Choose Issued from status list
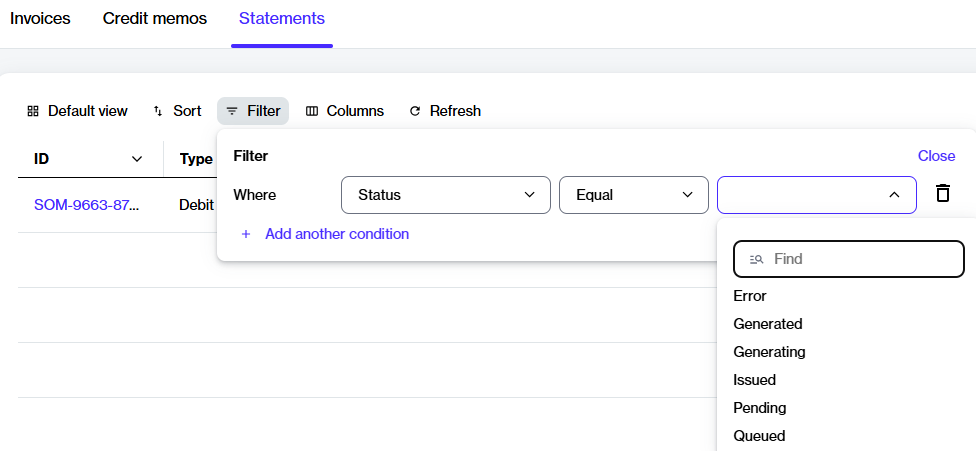 (x=755, y=380)
